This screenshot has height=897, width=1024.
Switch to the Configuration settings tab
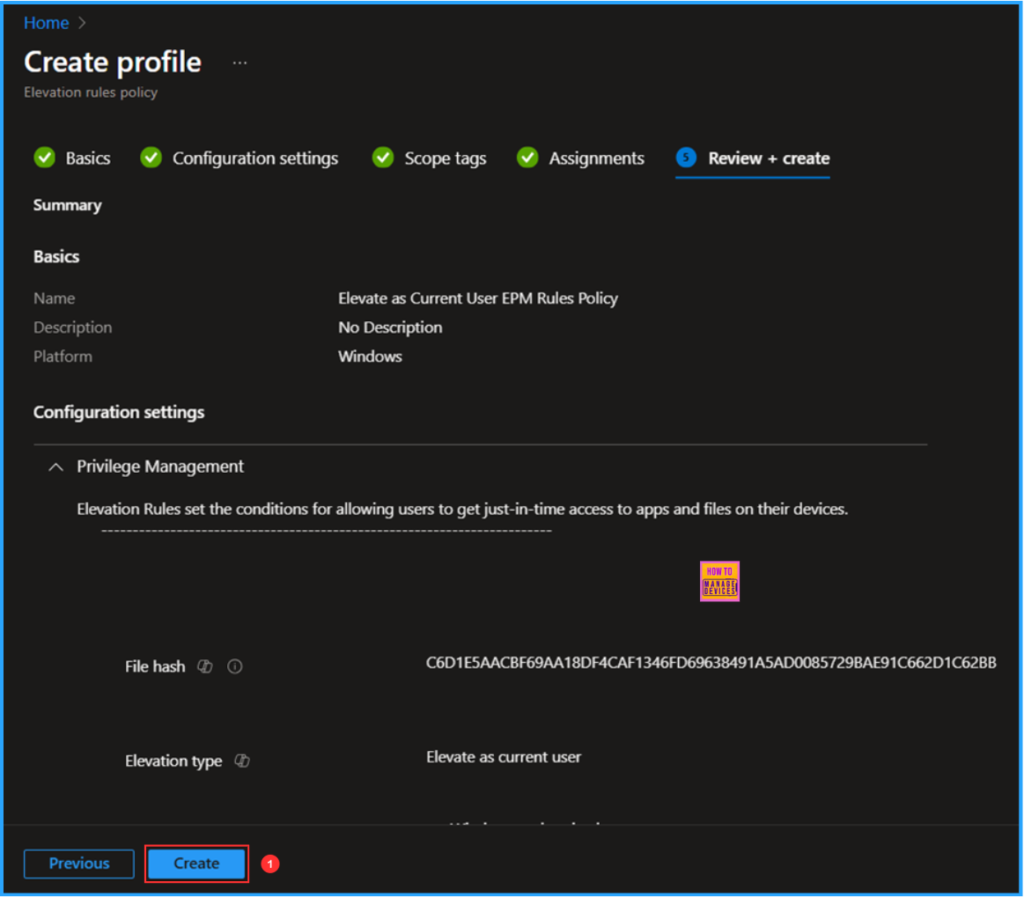pos(255,157)
